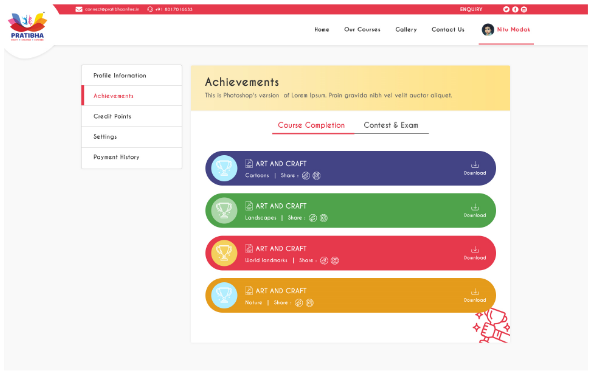Download the Cartoons course certificate
This screenshot has height=392, width=592.
click(475, 168)
